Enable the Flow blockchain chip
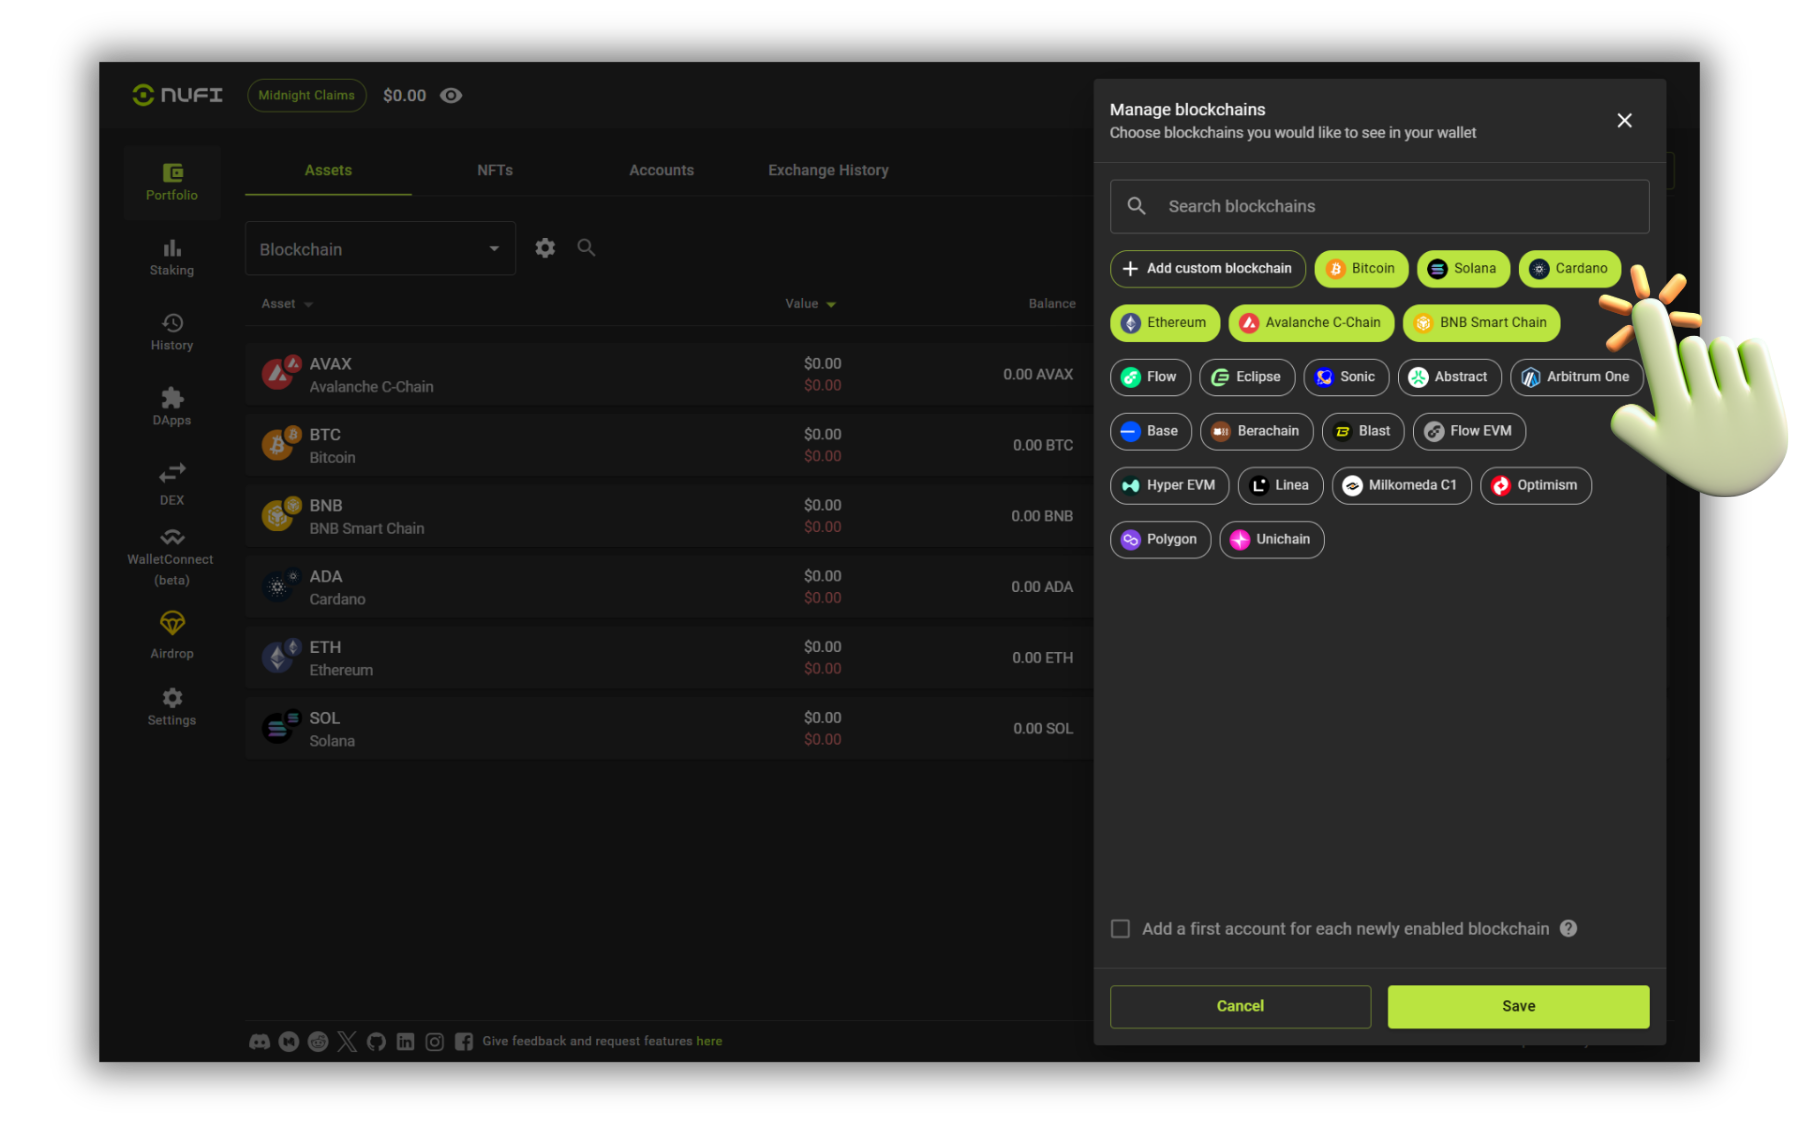 pyautogui.click(x=1150, y=377)
